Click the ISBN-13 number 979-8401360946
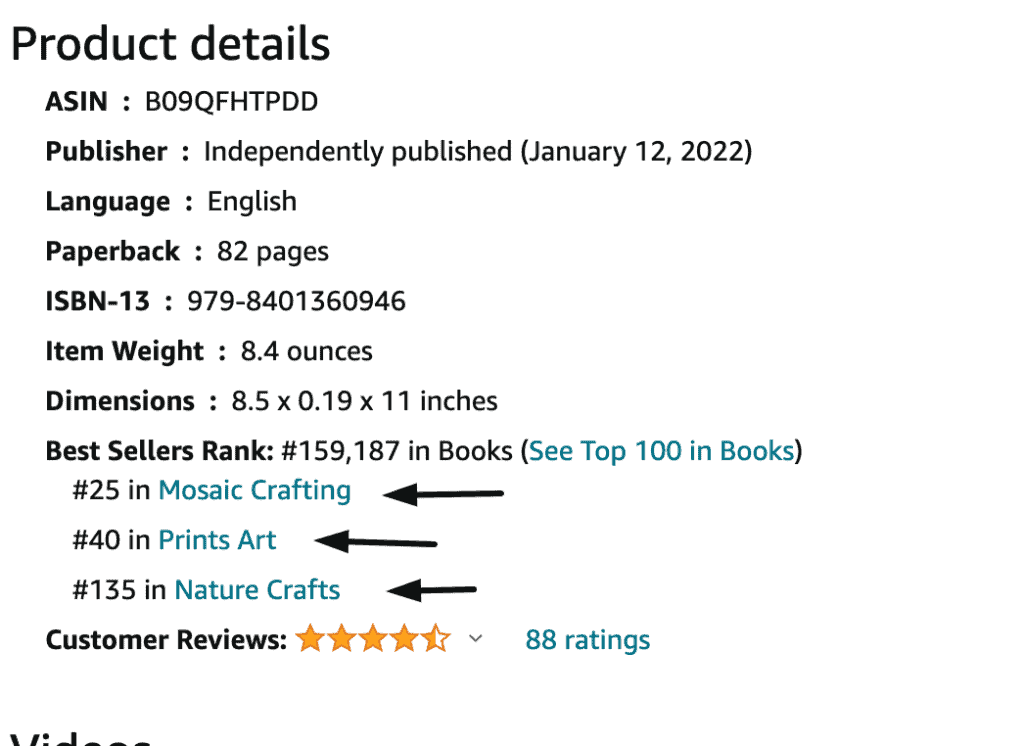Image resolution: width=1024 pixels, height=746 pixels. [x=296, y=302]
